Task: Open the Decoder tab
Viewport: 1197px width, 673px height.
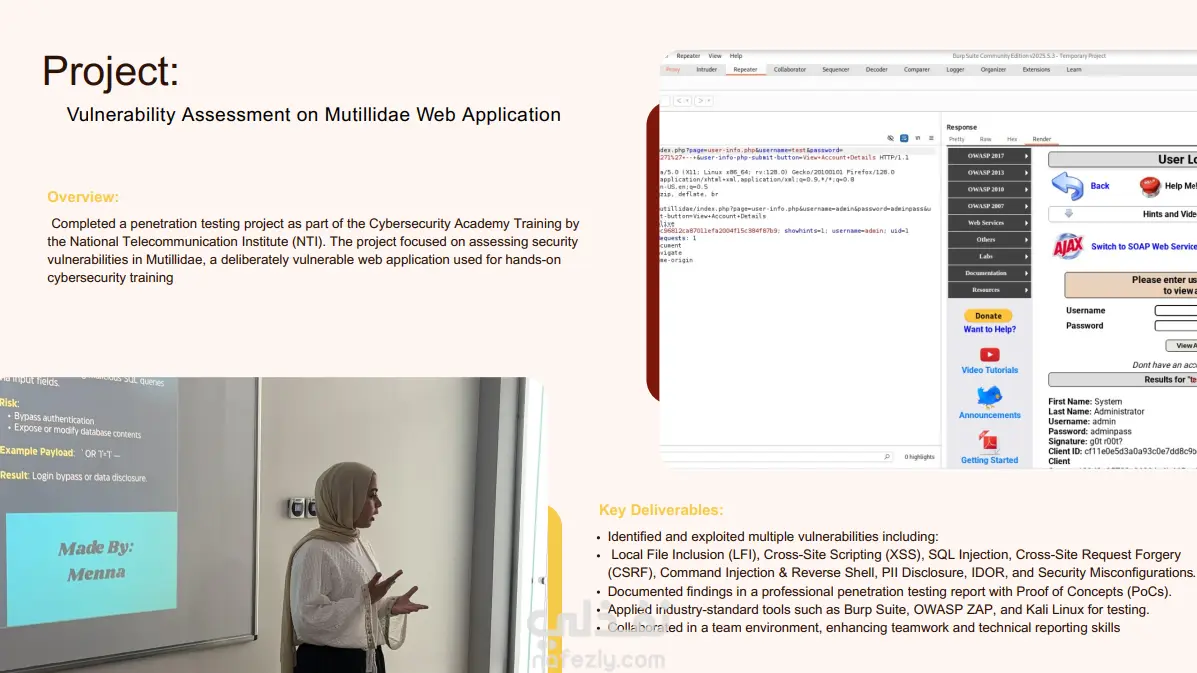Action: point(876,69)
